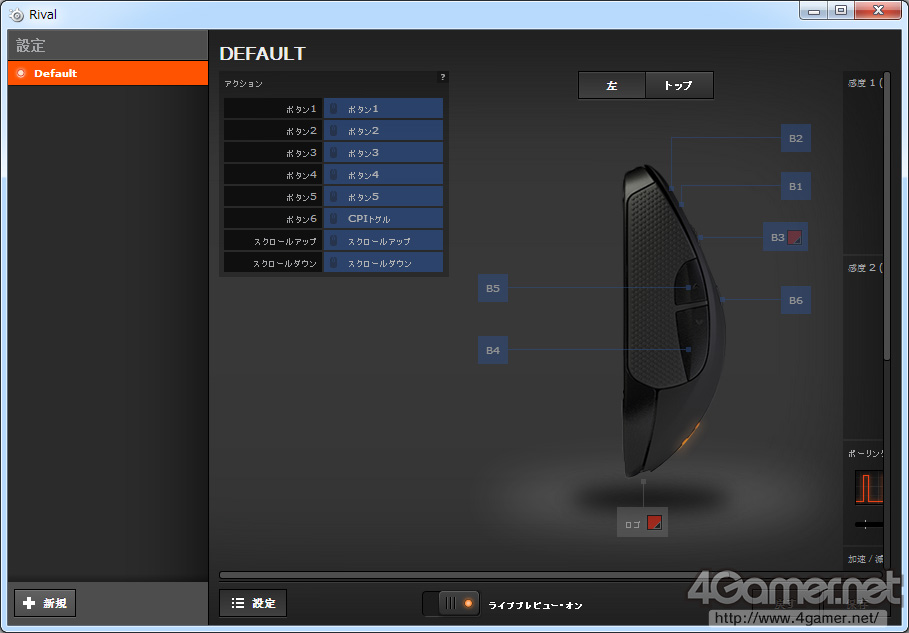
Task: Click the ボタン6 row label
Action: 273,219
